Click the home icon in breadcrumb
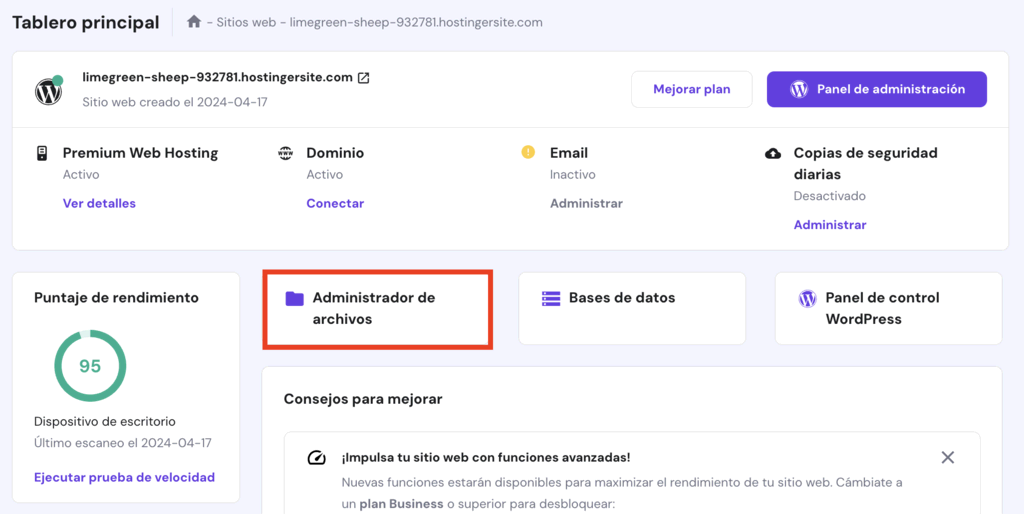 (x=194, y=21)
